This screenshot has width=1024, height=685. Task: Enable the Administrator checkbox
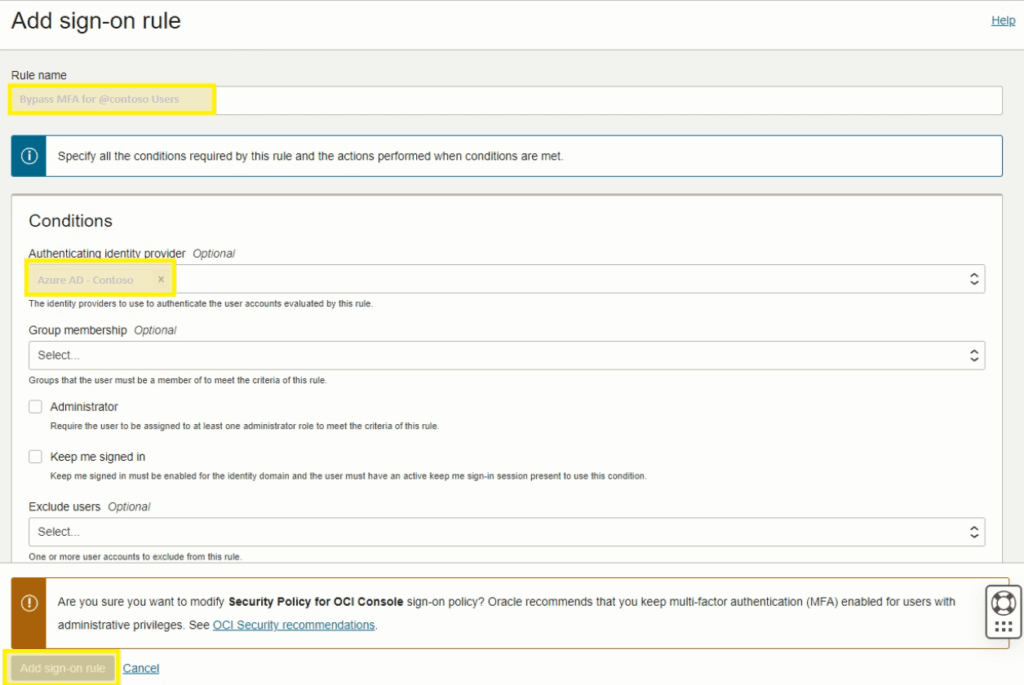35,406
